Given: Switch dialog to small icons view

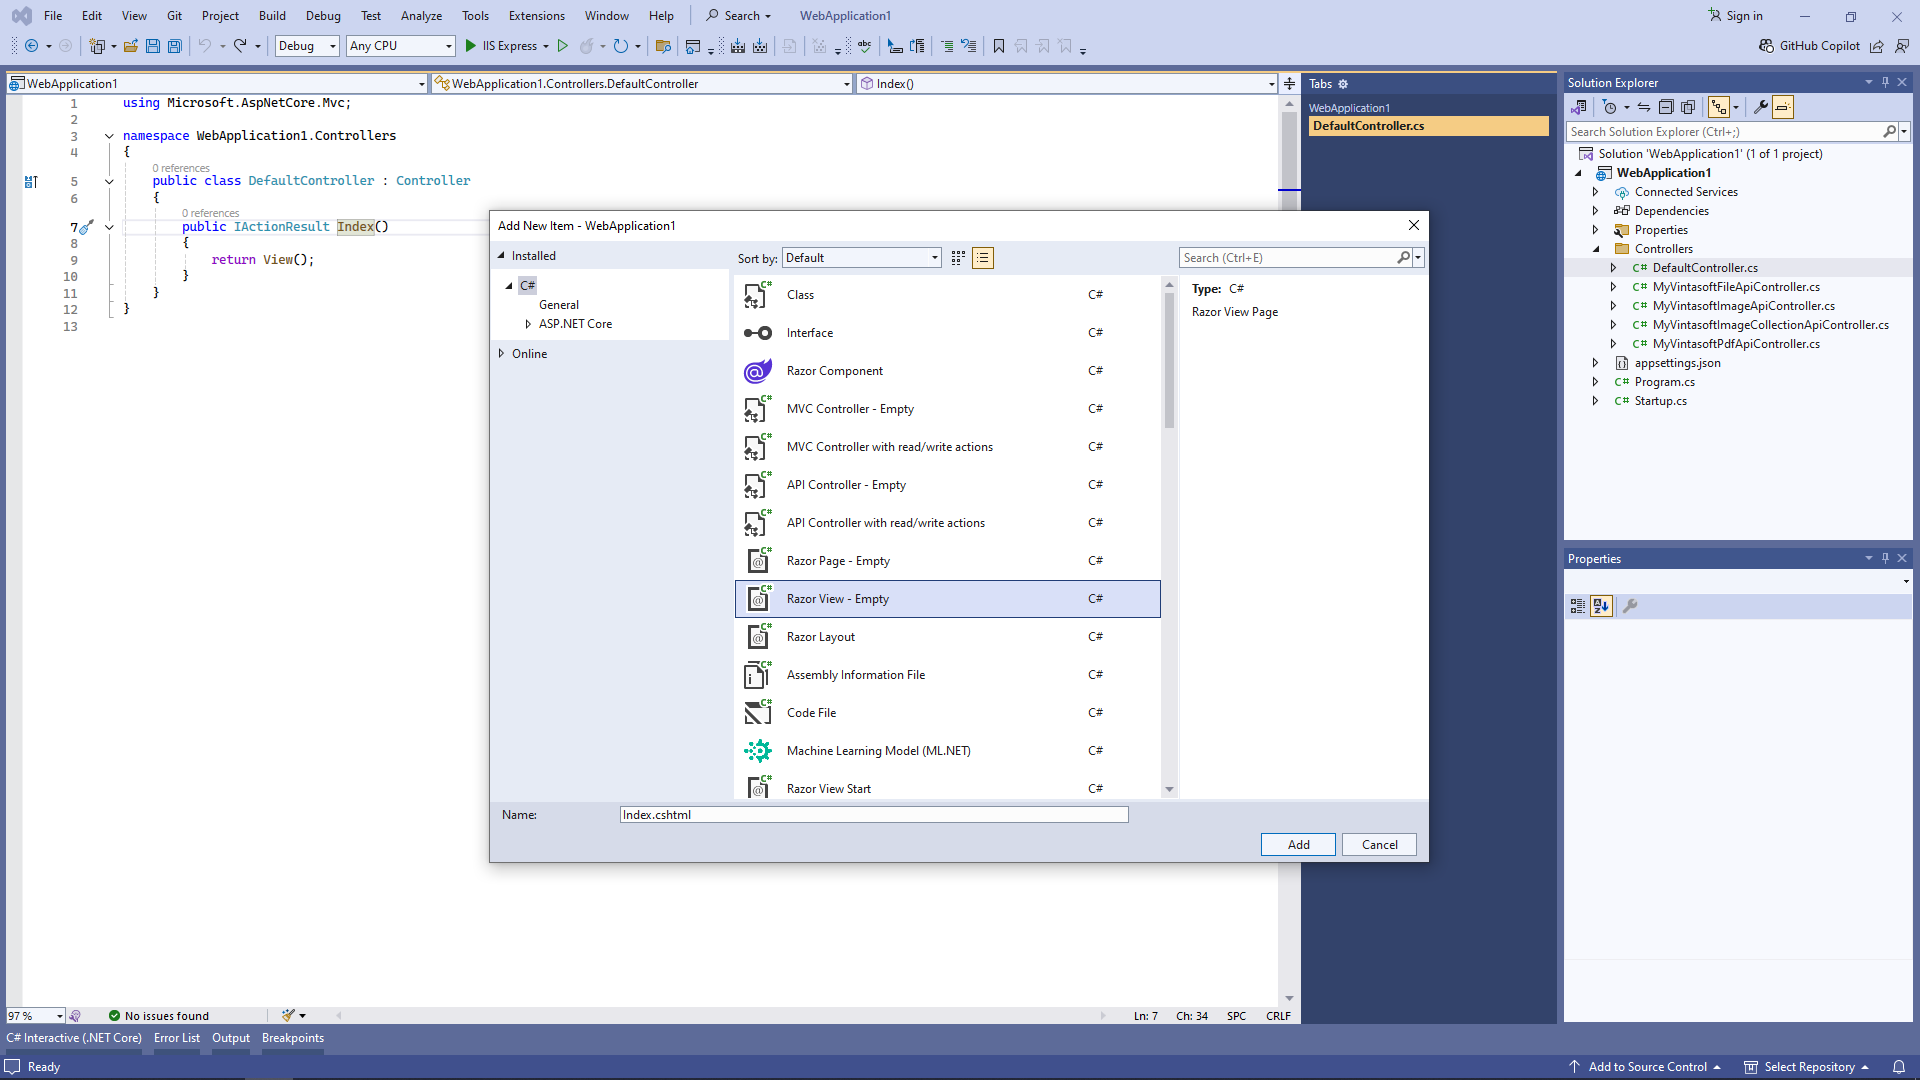Looking at the screenshot, I should pos(958,258).
